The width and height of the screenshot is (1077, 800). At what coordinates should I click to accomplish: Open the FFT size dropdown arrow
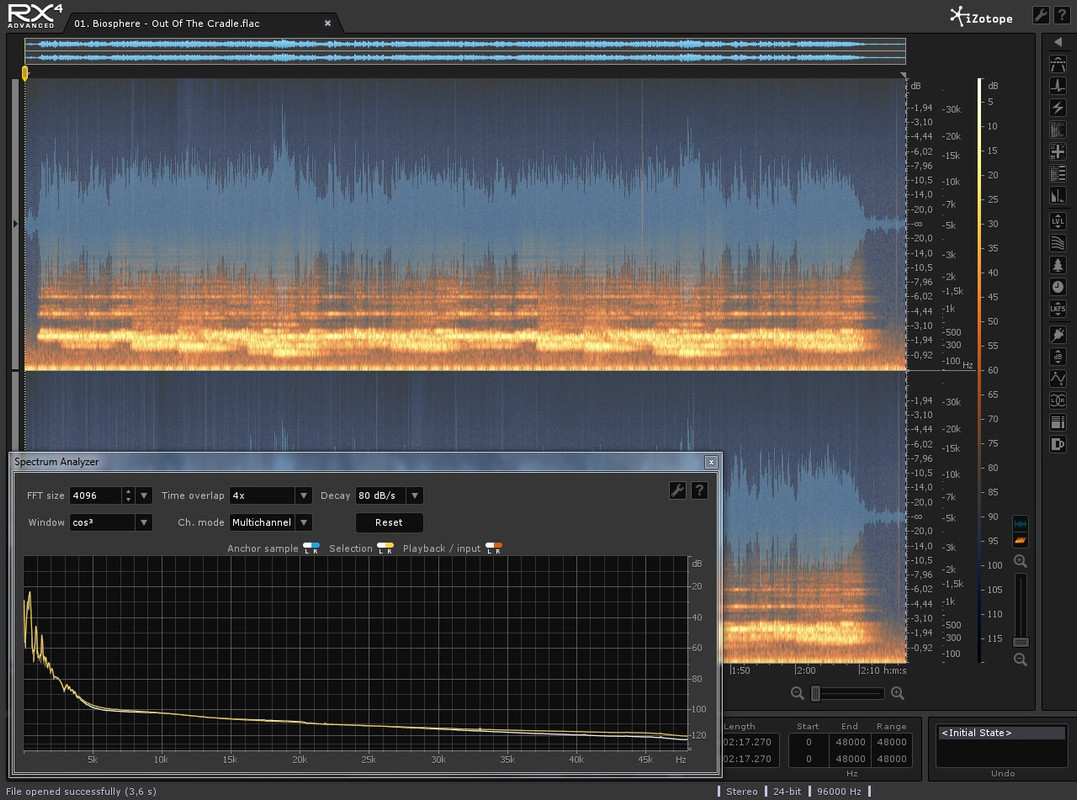pos(144,496)
